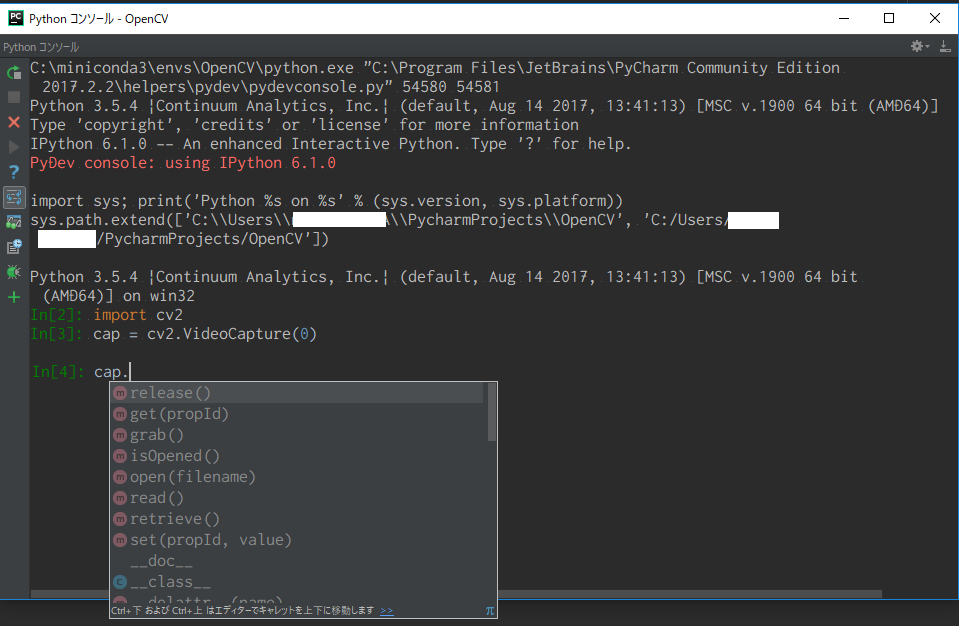
Task: Browse console history via clipboard icon
Action: tap(13, 246)
